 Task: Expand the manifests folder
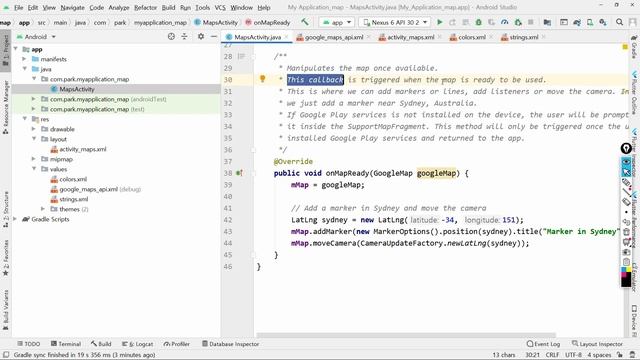pos(24,59)
